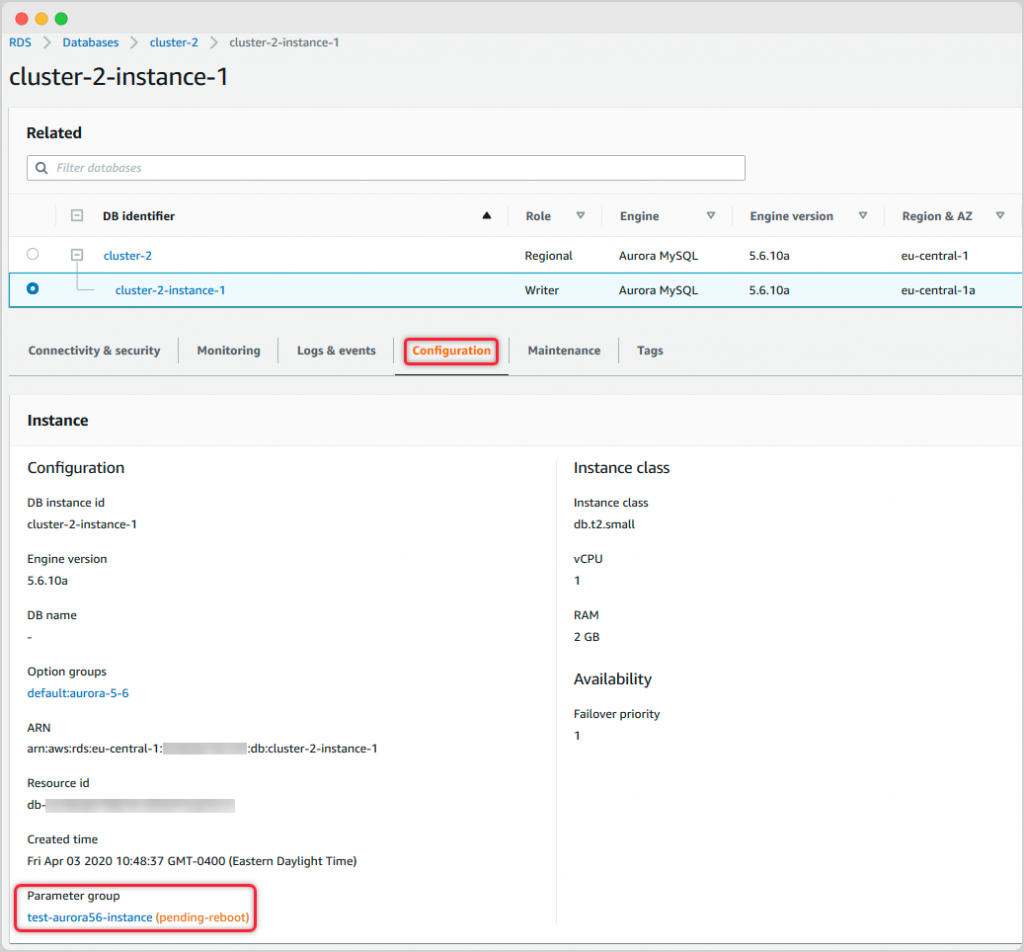Click the "db.t2.small" instance class value
Screen dimensions: 1024x952
coord(604,524)
